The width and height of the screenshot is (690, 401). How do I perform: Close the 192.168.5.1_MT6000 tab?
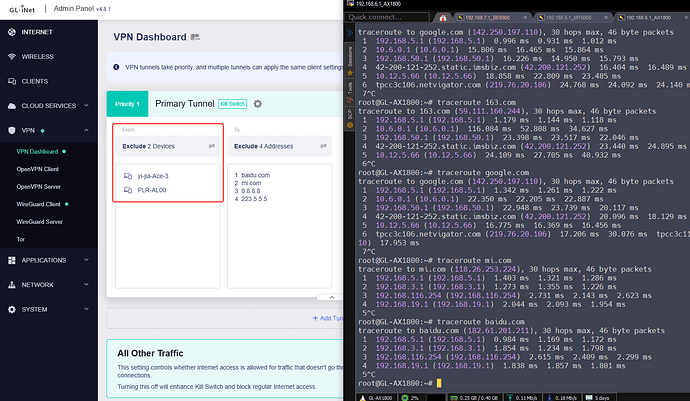tap(606, 18)
